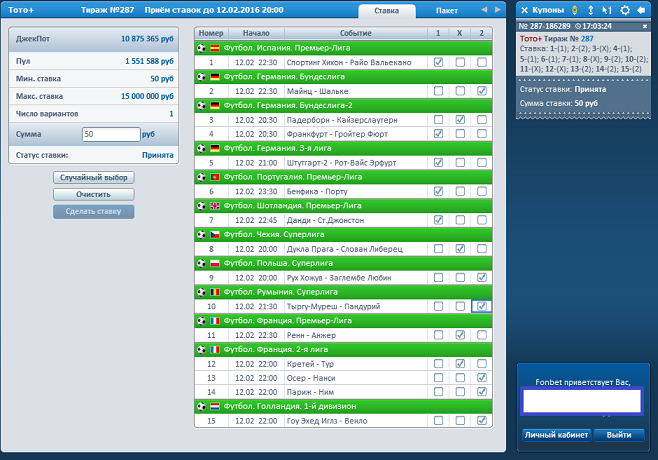Click the white text box under Fonbet greeting
The height and width of the screenshot is (460, 658).
[x=582, y=401]
